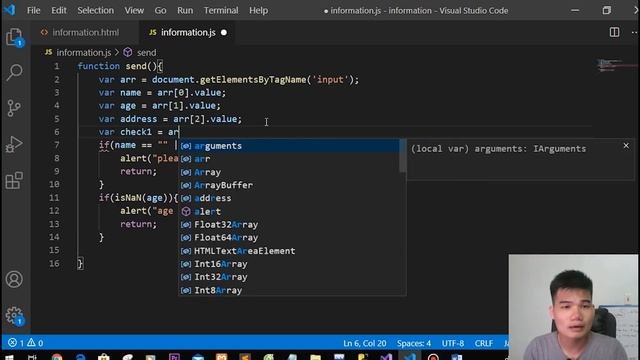Select the 'HTMLTextAreaElement' suggestion
Image resolution: width=640 pixels, height=360 pixels.
pos(289,251)
